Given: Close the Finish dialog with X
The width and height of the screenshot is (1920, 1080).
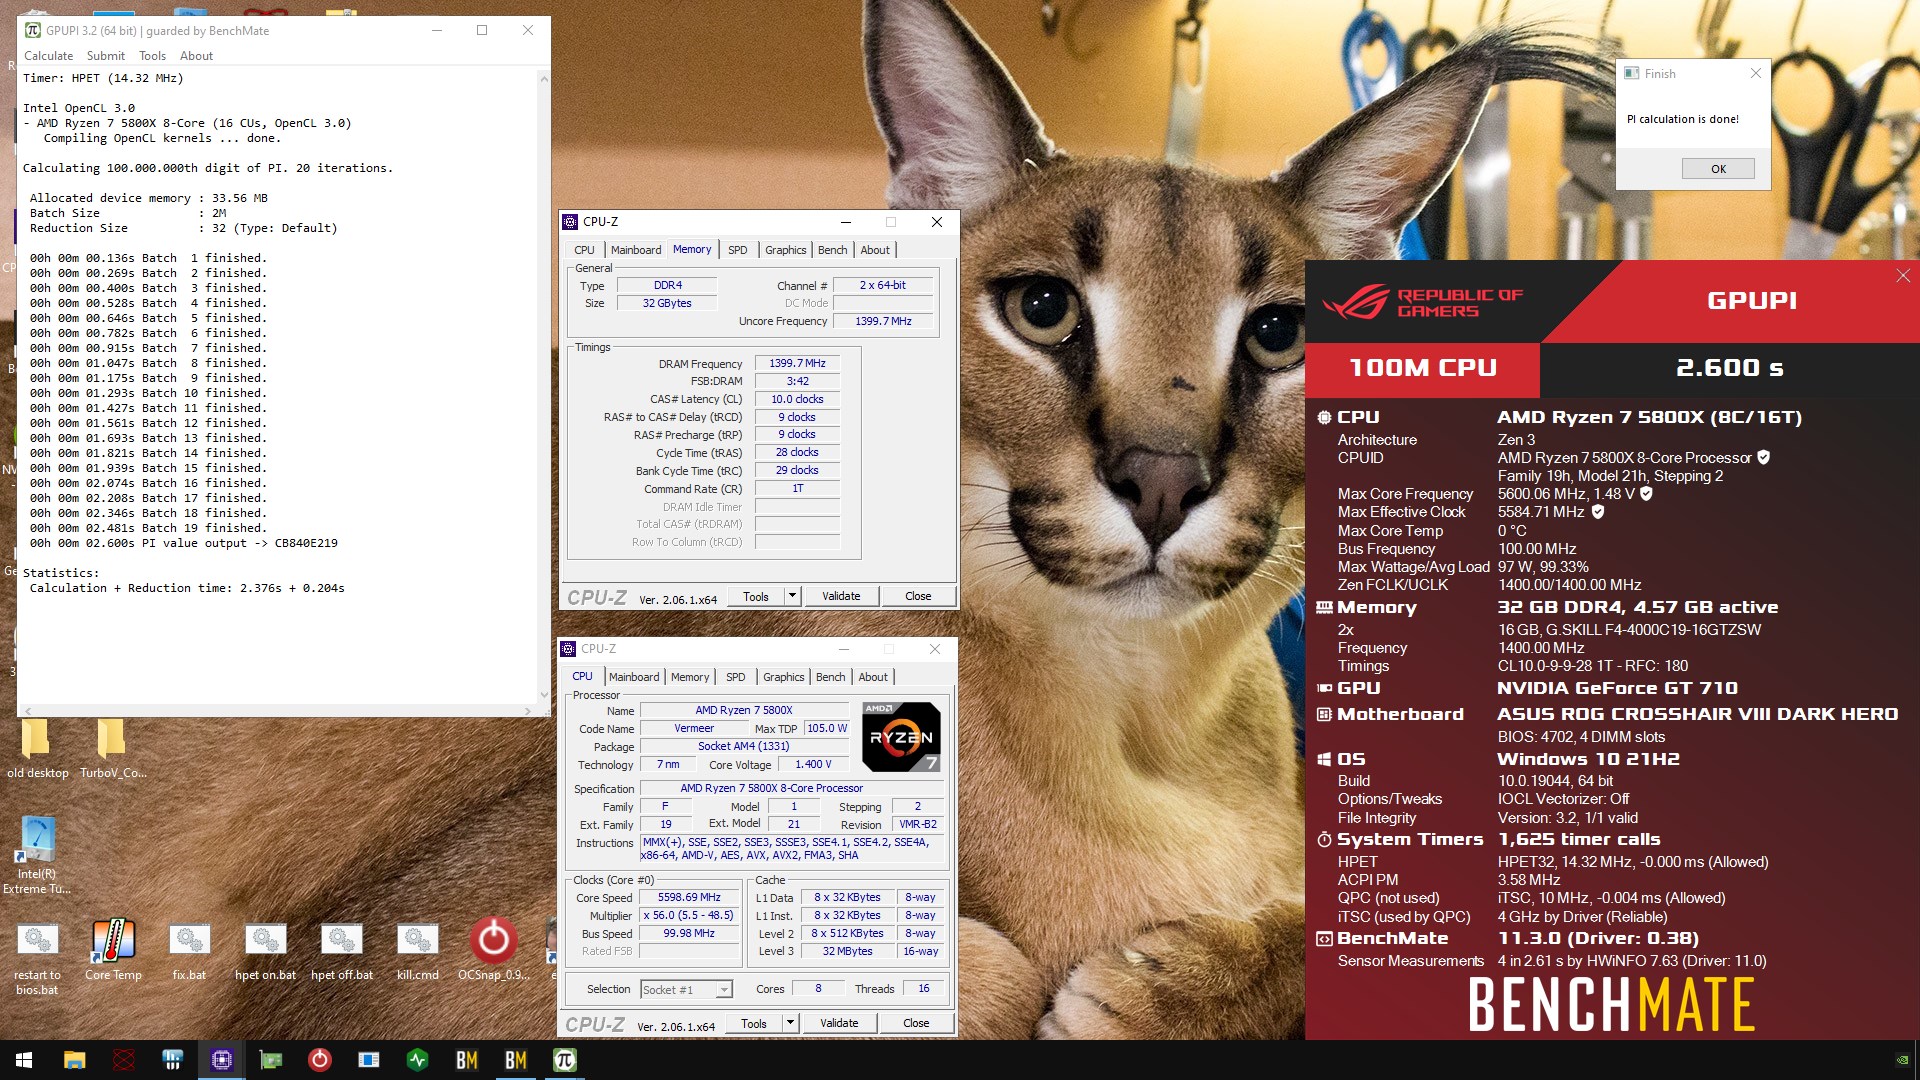Looking at the screenshot, I should click(x=1755, y=73).
